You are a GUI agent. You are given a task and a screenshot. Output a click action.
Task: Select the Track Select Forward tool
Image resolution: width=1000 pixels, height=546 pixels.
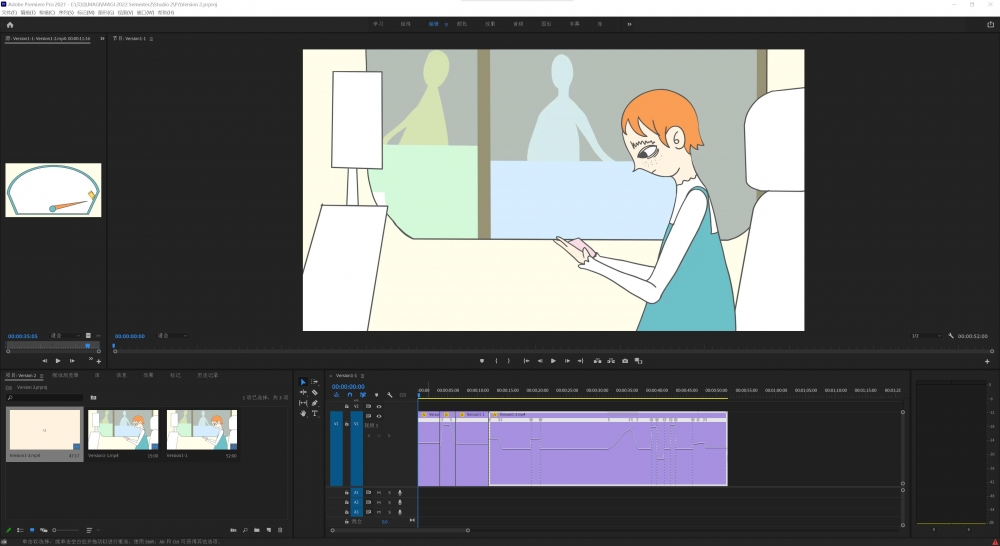(x=314, y=382)
